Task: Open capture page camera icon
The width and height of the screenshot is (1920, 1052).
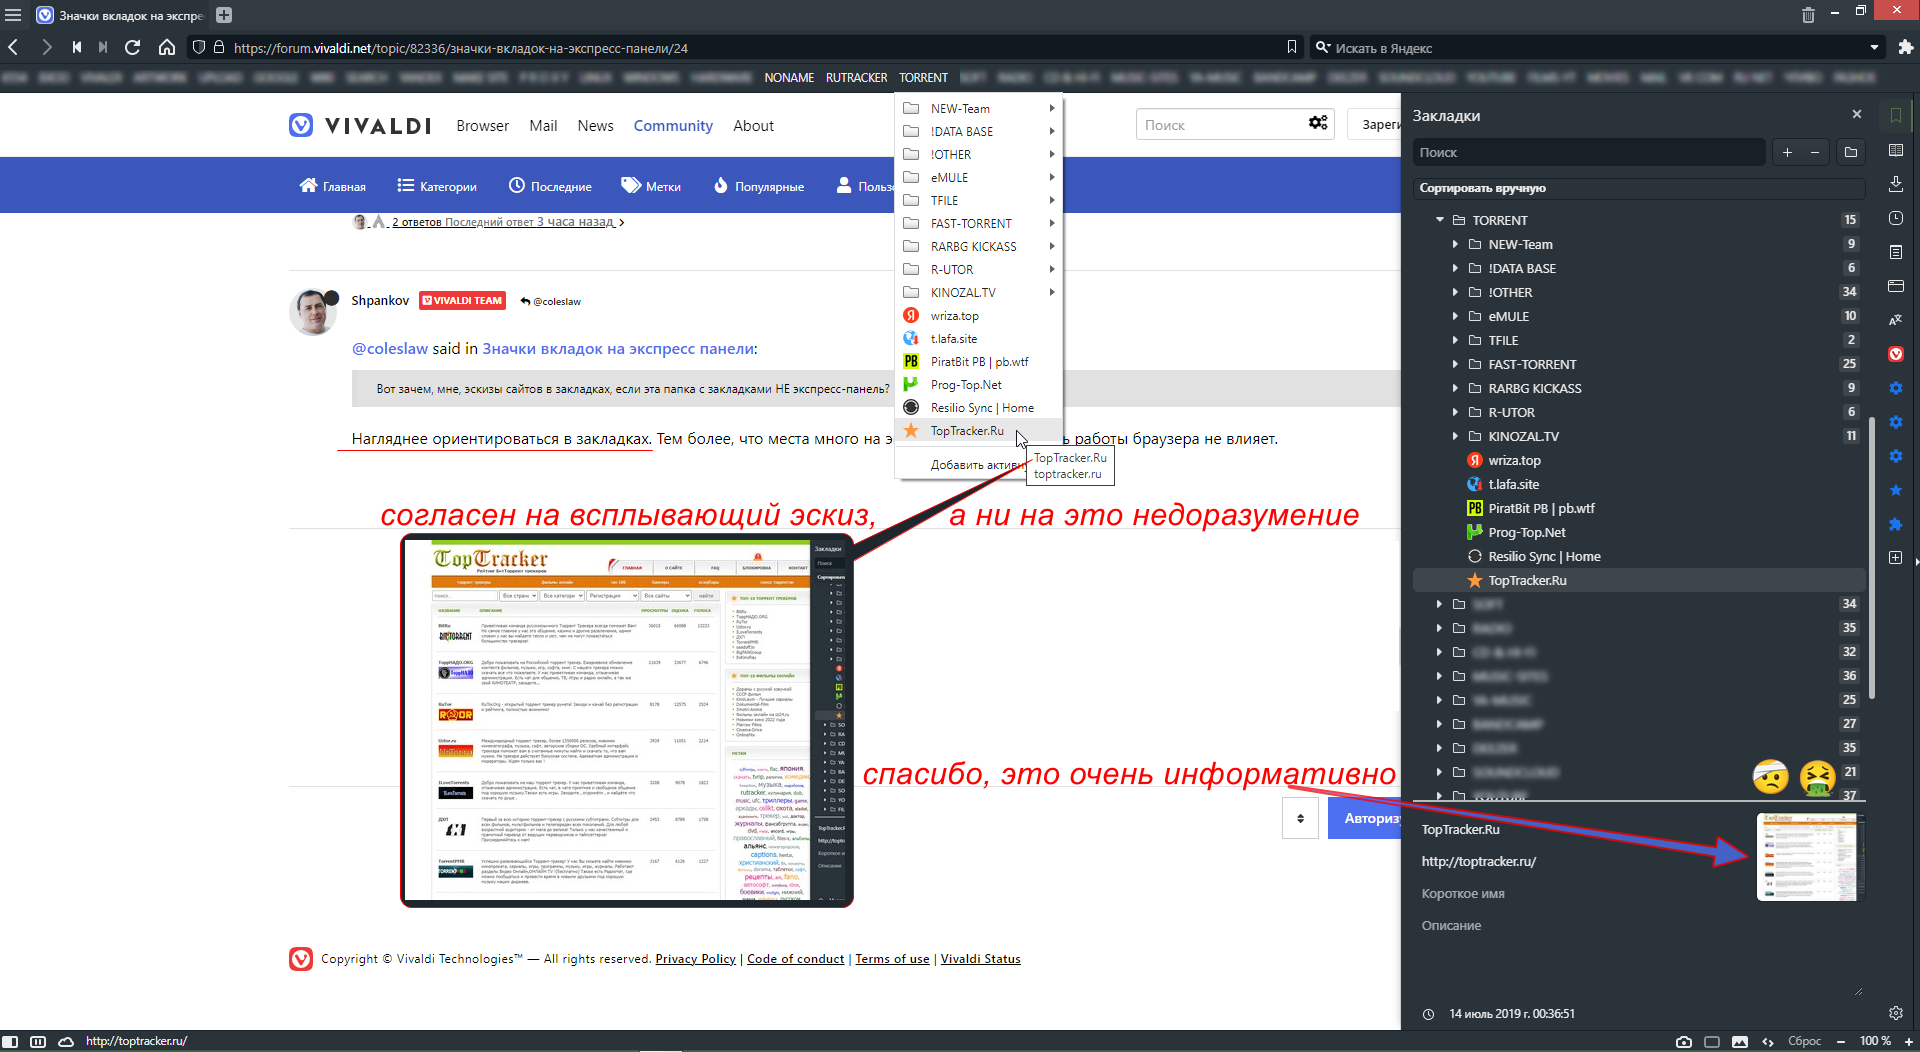Action: click(1684, 1041)
